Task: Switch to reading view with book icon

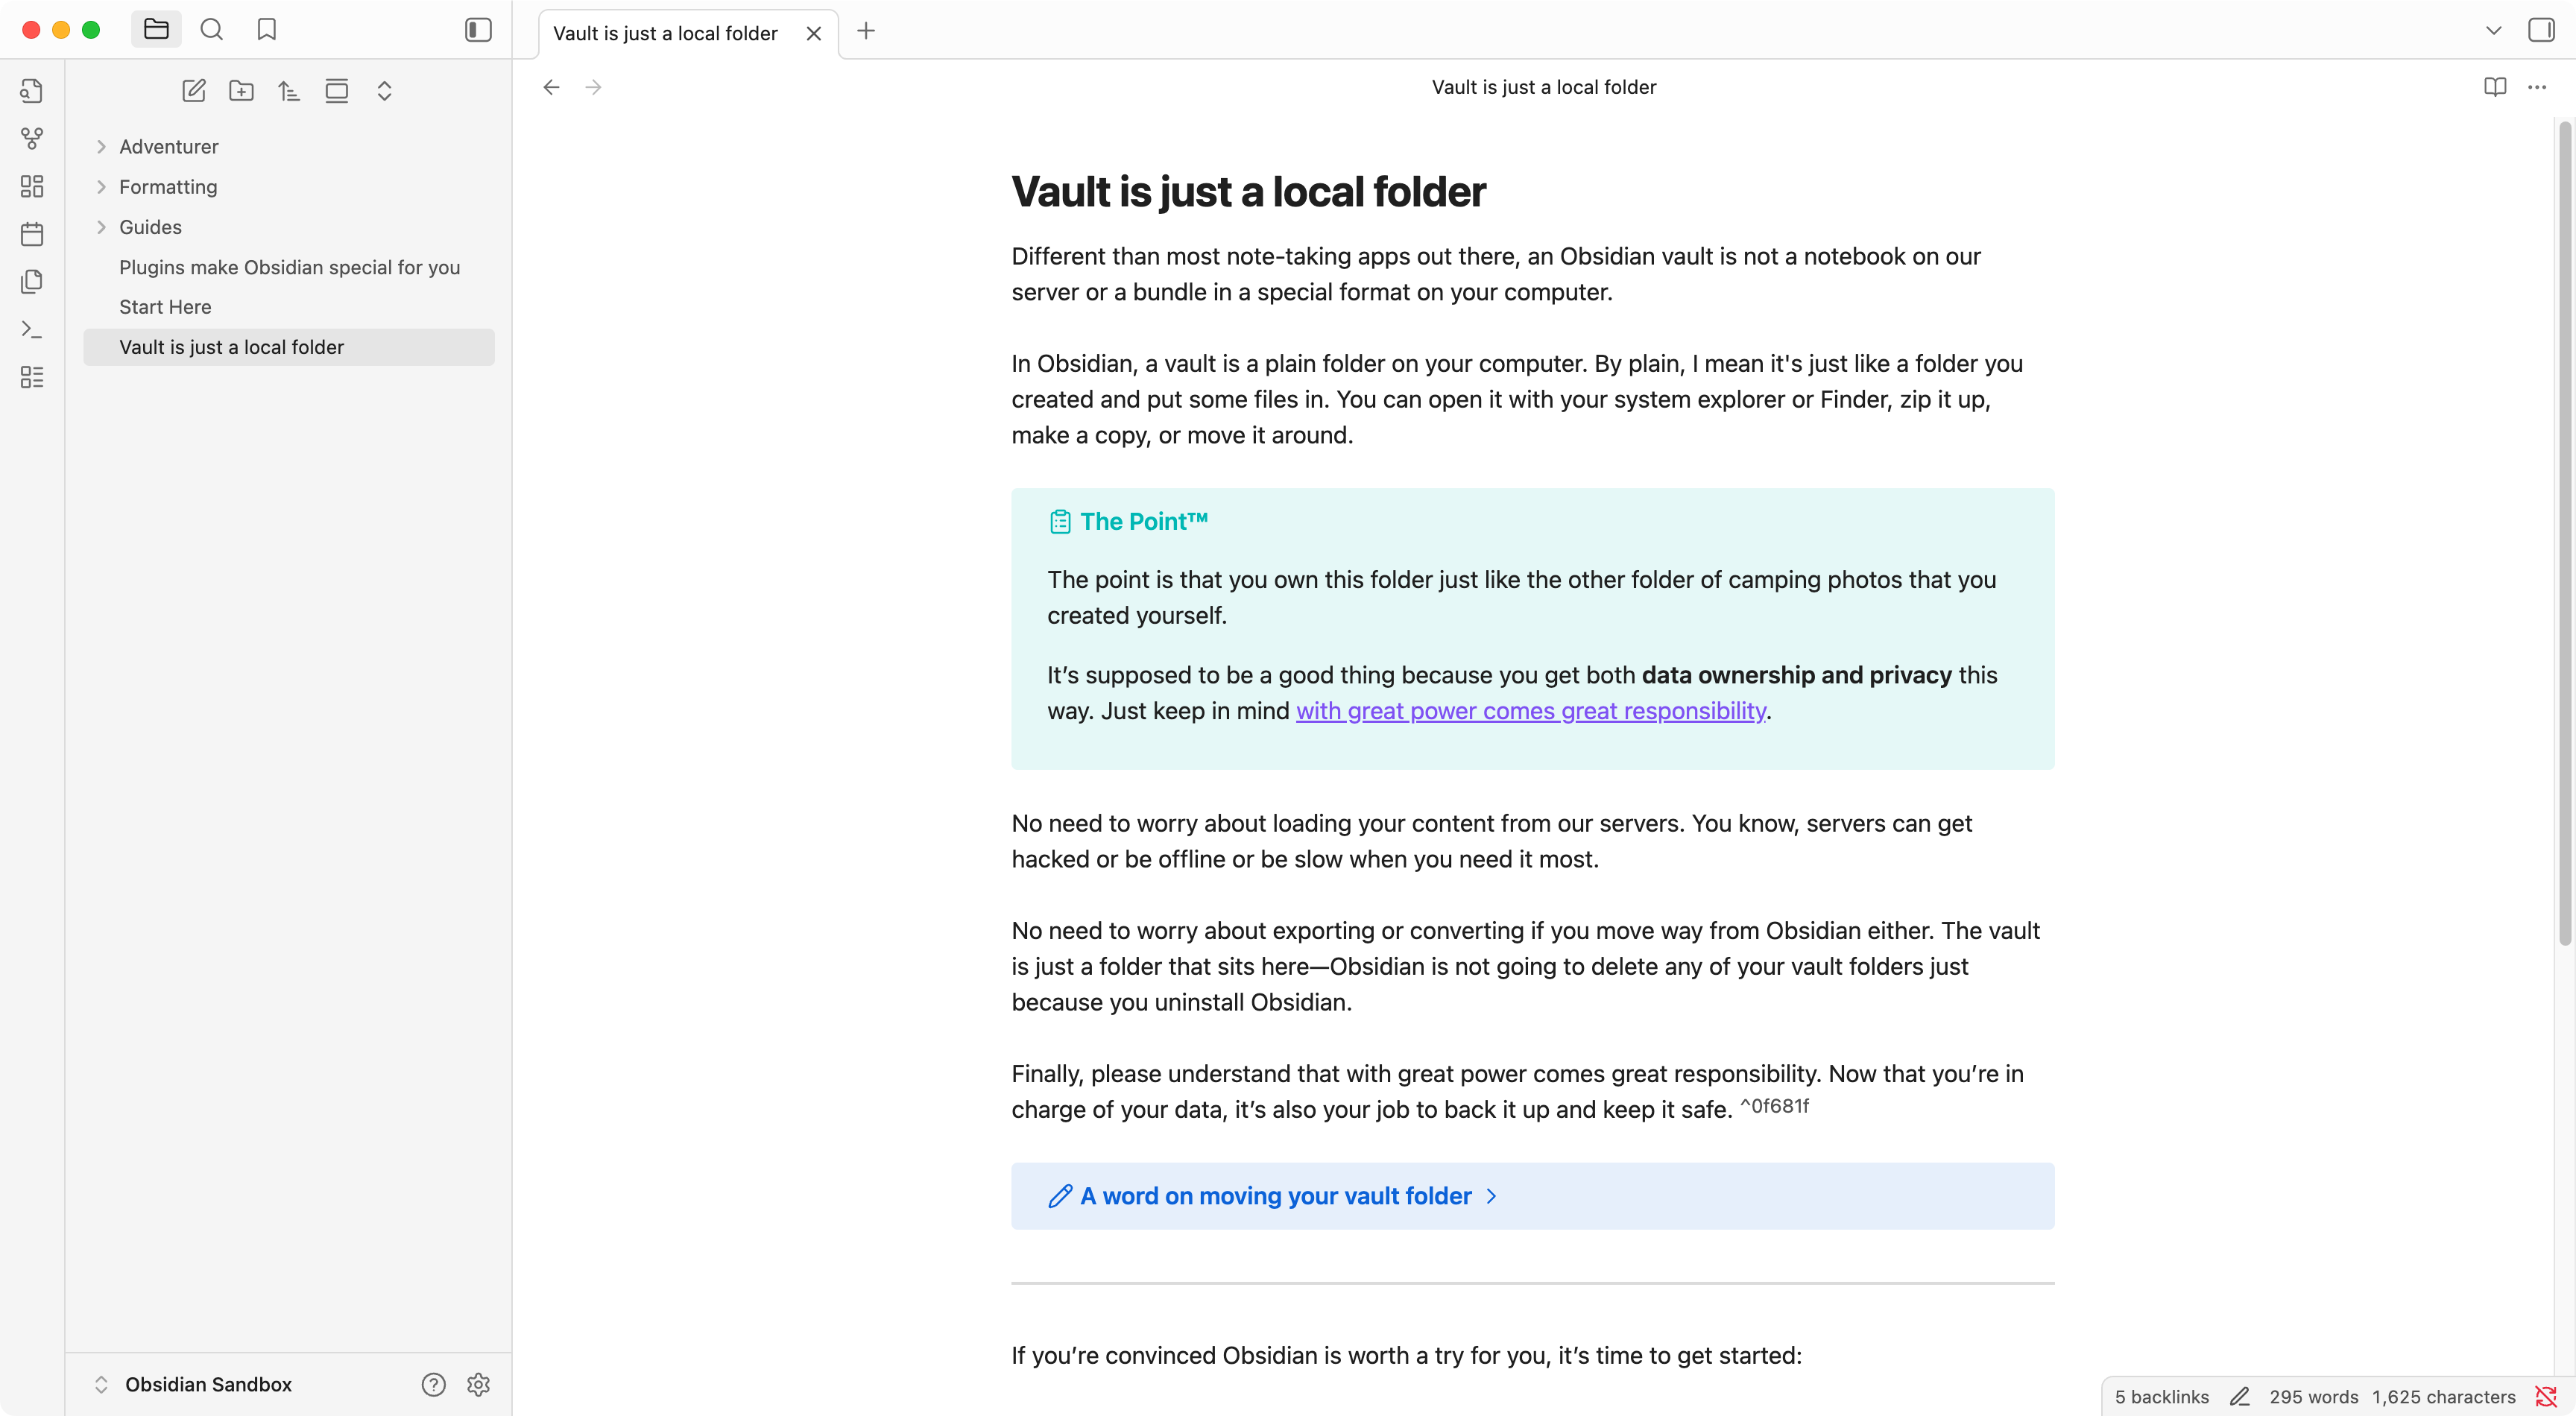Action: [x=2494, y=87]
